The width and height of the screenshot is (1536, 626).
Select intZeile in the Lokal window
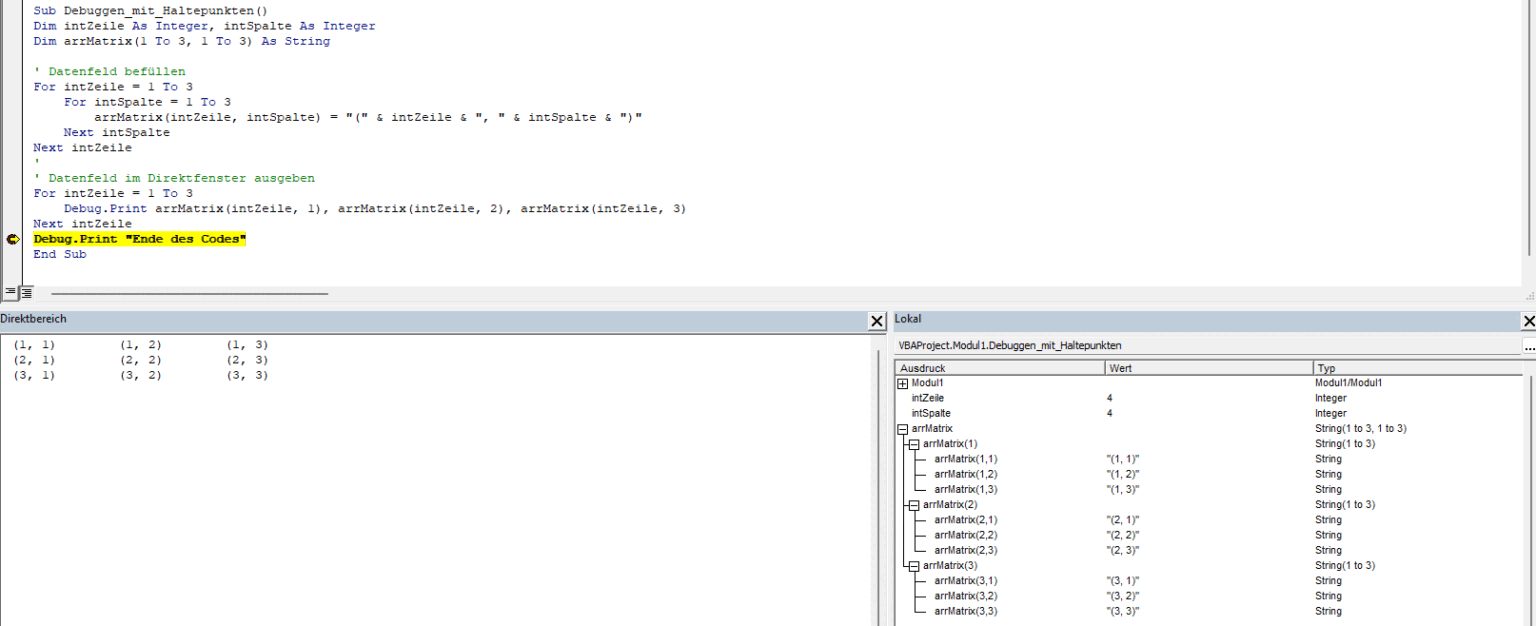[930, 397]
